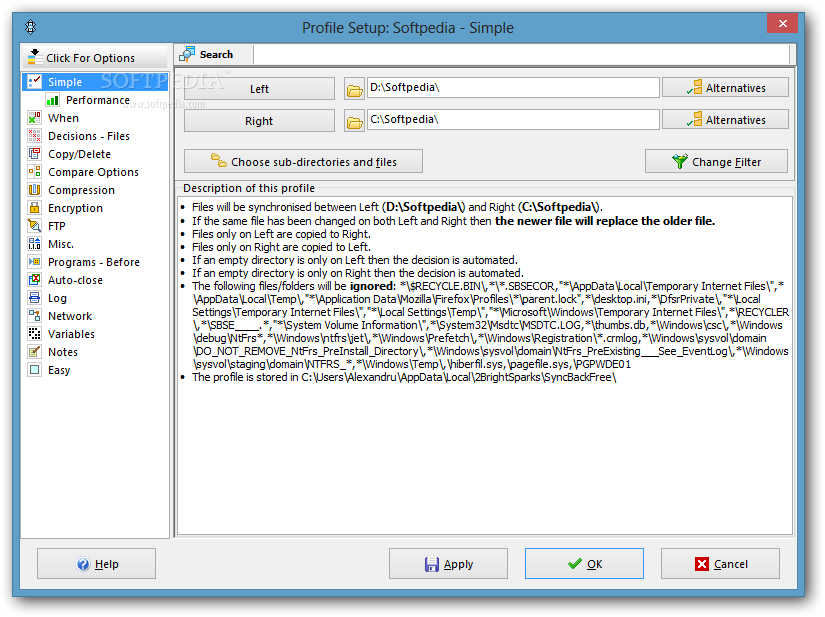The width and height of the screenshot is (825, 617).
Task: Browse for Right folder using folder icon
Action: [x=355, y=122]
